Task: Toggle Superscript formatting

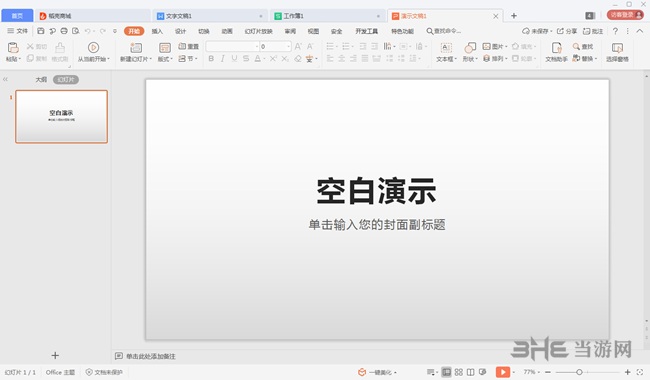Action: pos(273,59)
